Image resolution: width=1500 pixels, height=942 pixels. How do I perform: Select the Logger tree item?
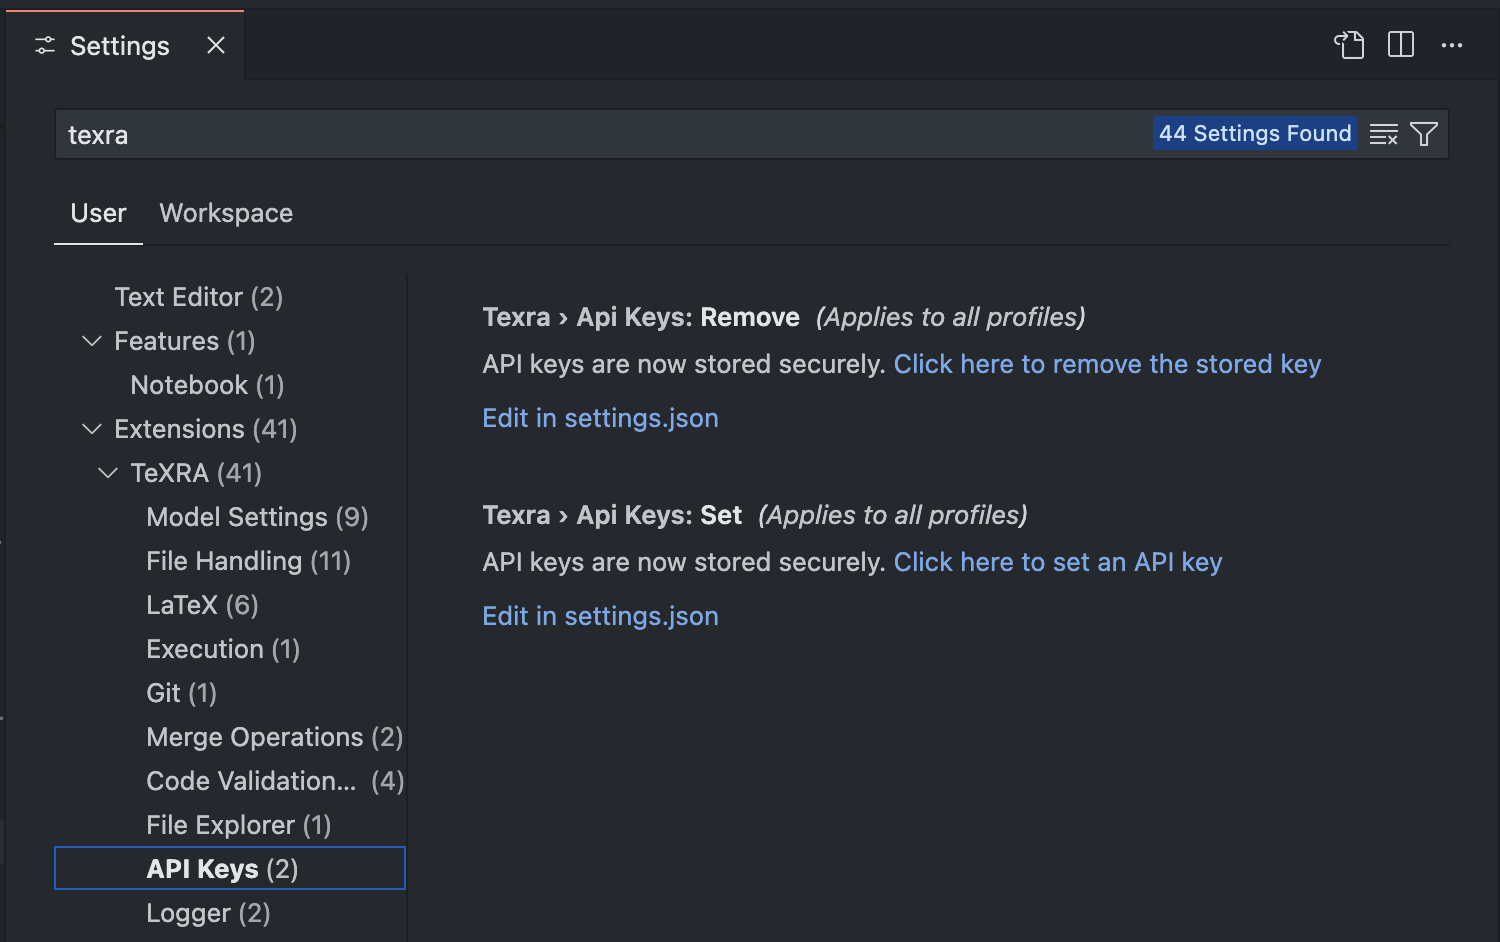(x=208, y=913)
